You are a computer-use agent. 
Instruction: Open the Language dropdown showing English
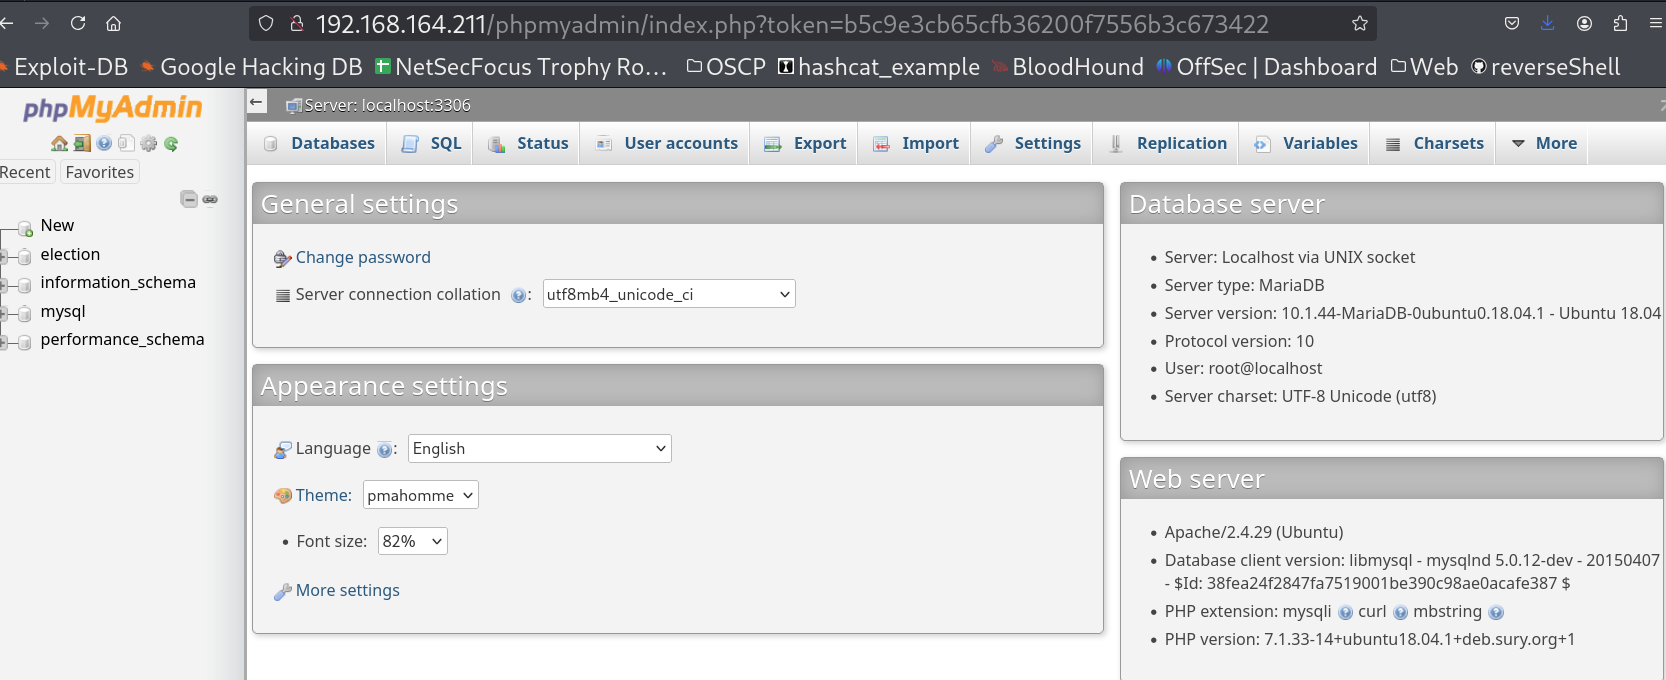pyautogui.click(x=539, y=449)
